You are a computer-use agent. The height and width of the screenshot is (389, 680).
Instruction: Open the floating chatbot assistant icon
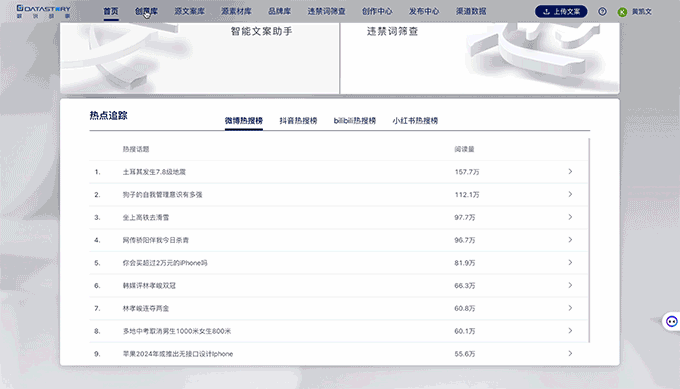coord(671,321)
